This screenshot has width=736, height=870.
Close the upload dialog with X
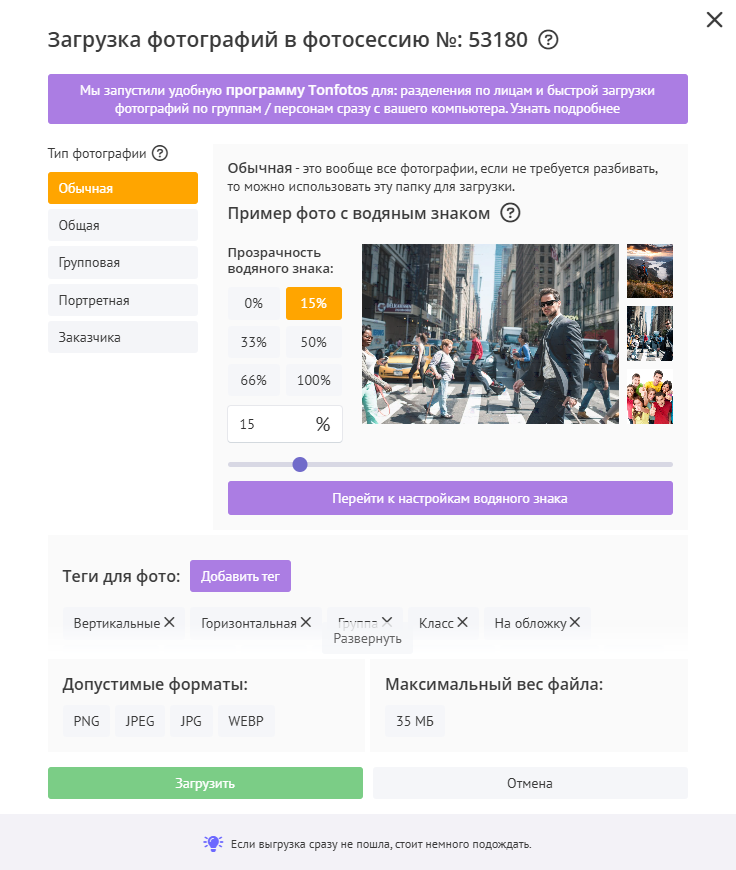(x=714, y=20)
